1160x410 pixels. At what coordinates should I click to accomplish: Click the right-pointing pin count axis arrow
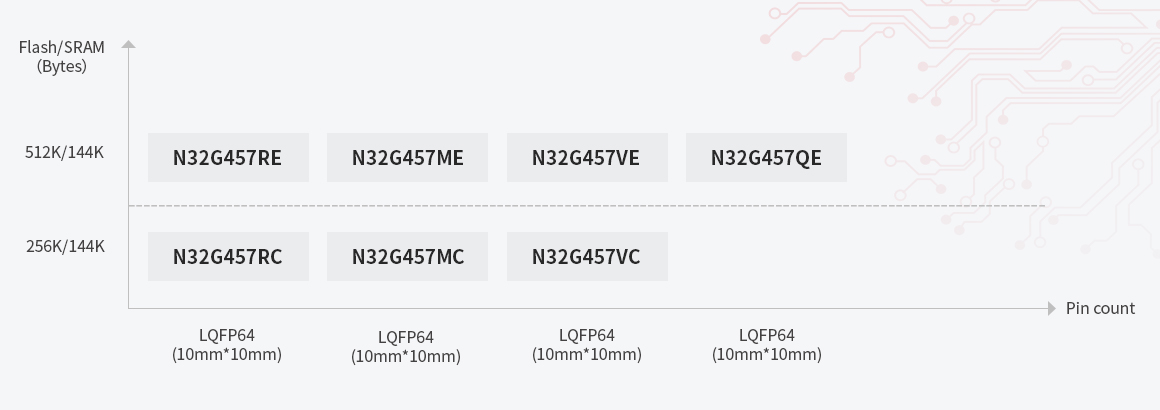tap(1051, 309)
